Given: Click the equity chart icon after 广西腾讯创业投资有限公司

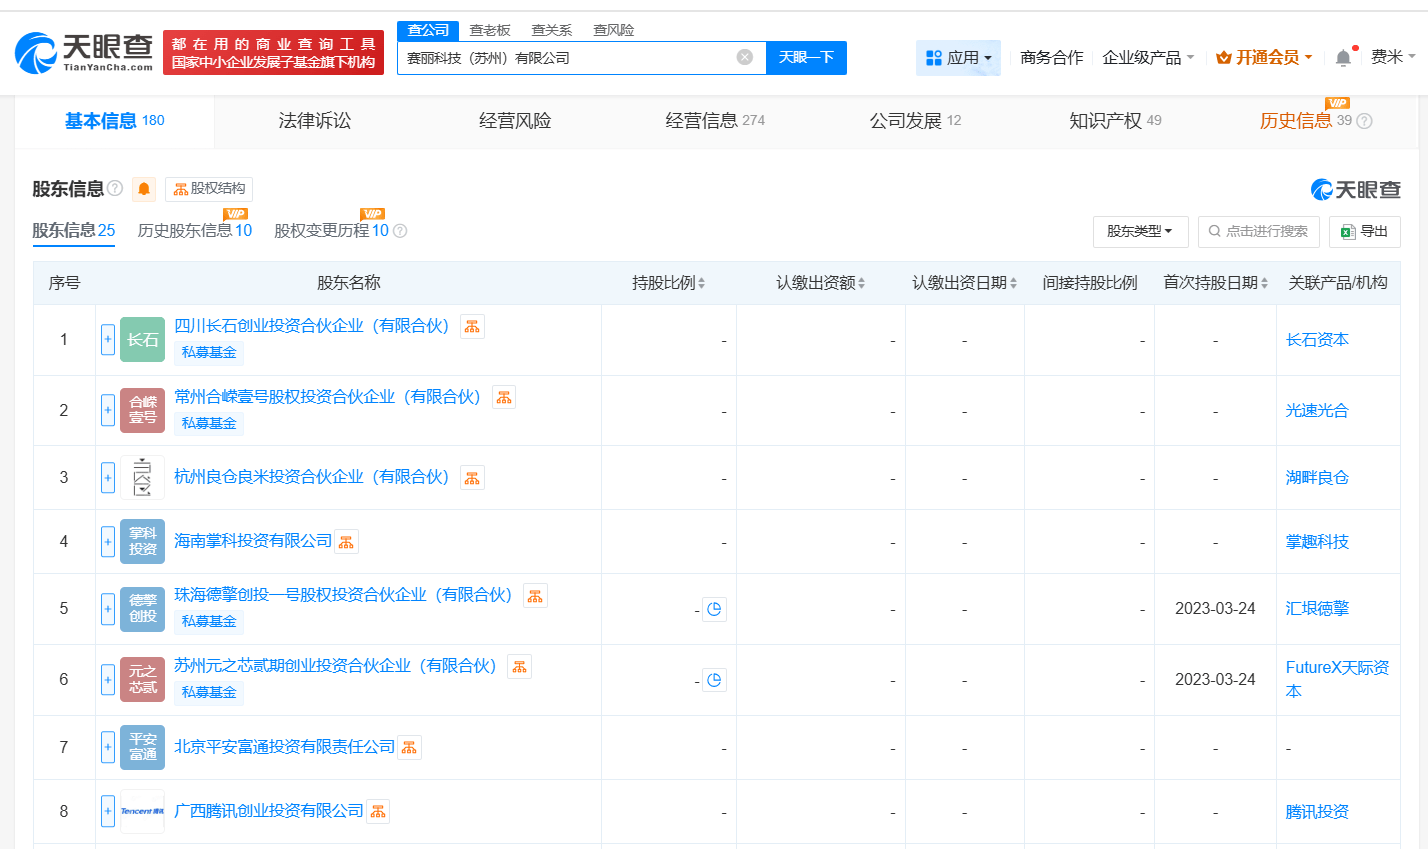Looking at the screenshot, I should 377,811.
